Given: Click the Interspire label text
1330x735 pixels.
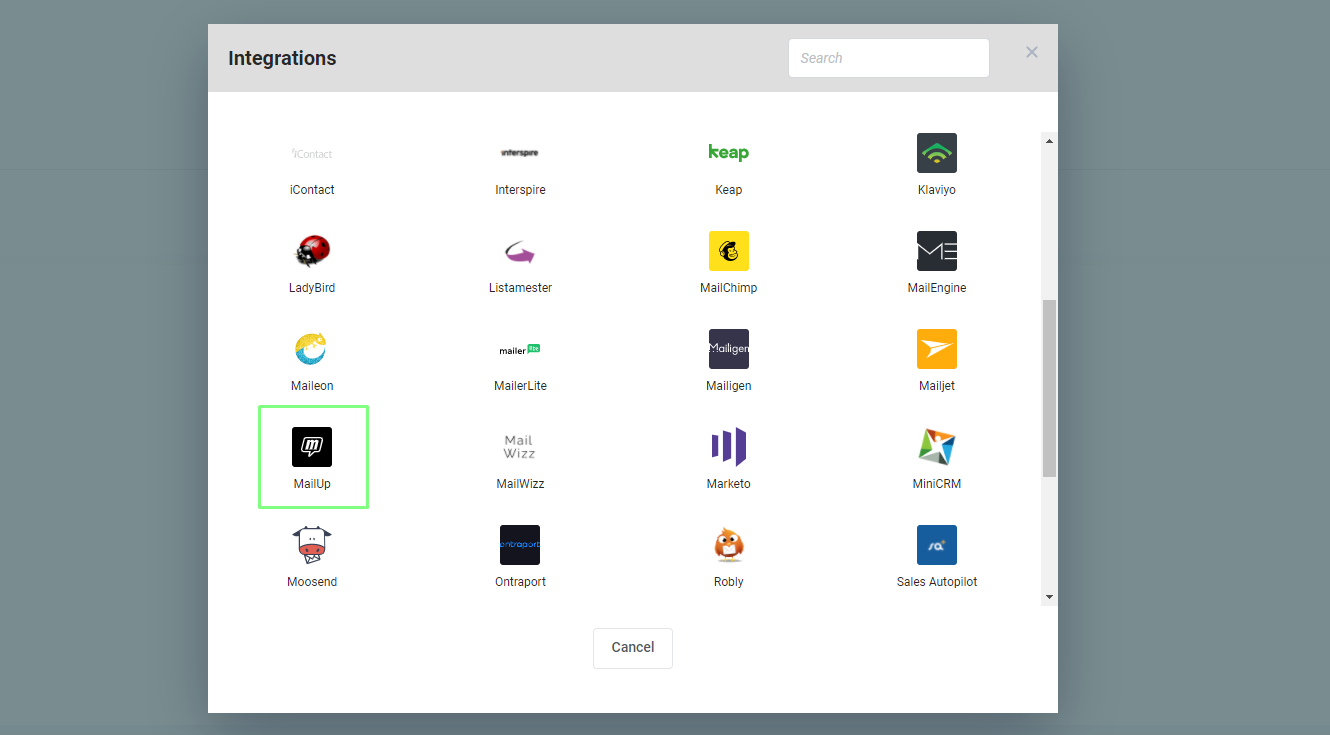Looking at the screenshot, I should coord(520,190).
